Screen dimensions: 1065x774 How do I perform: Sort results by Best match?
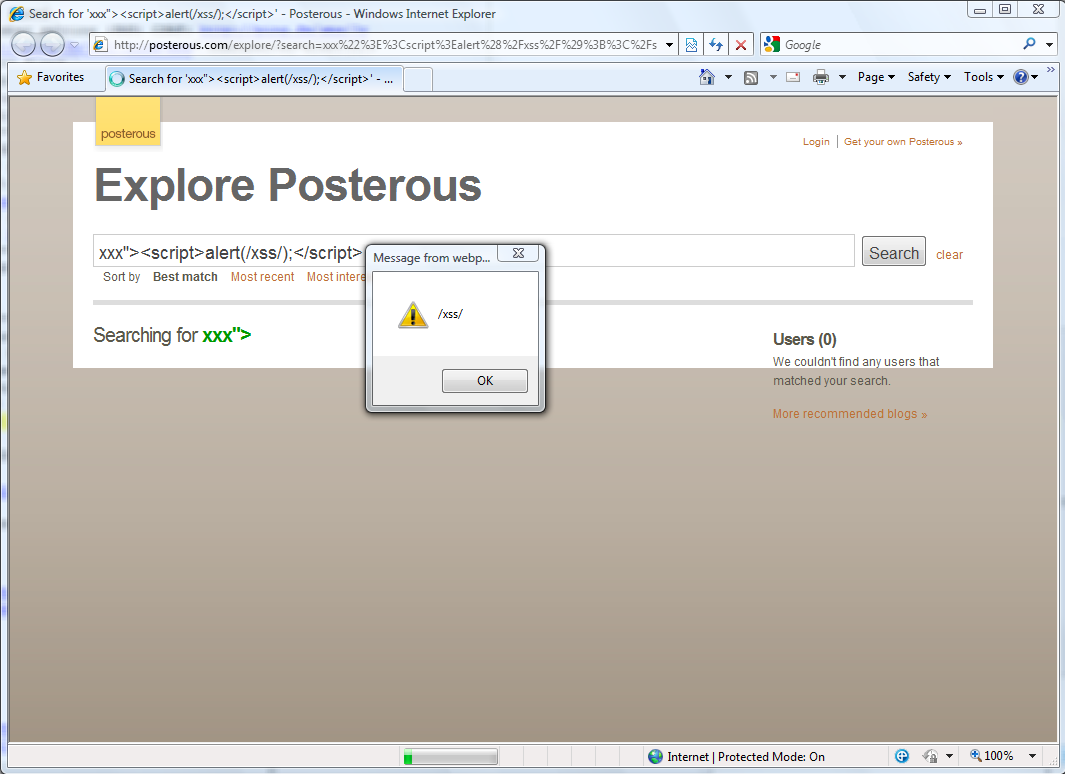point(185,277)
